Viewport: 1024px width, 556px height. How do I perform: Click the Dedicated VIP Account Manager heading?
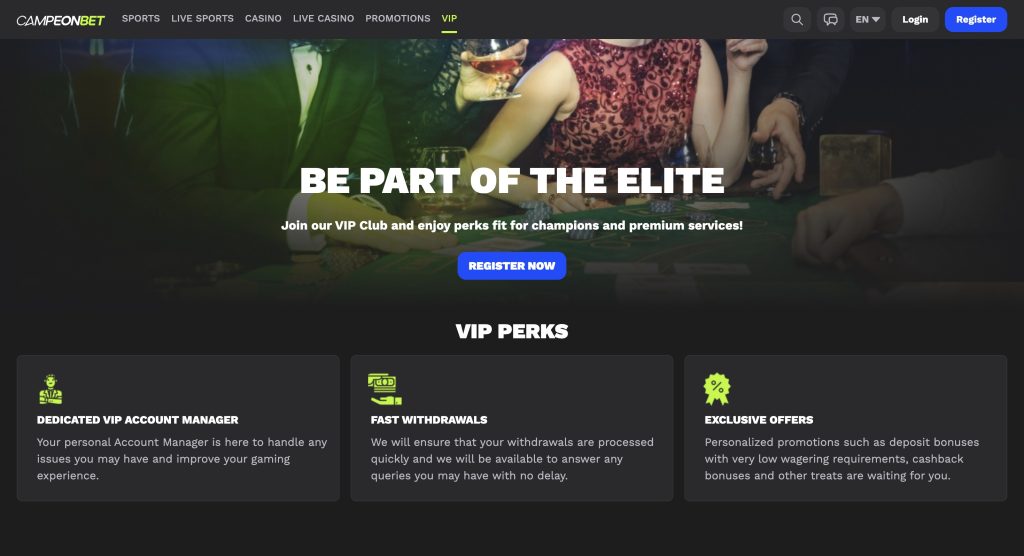[137, 420]
